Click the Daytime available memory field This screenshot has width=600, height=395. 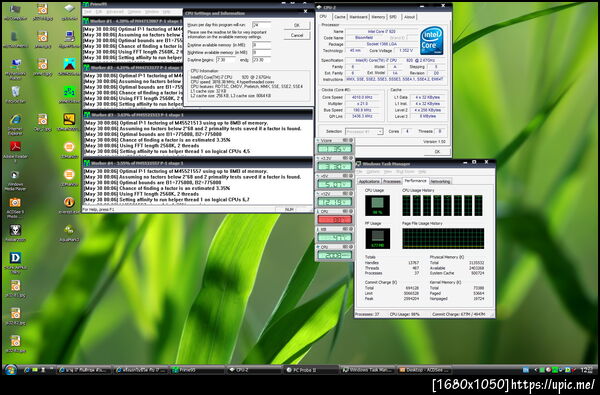point(261,45)
